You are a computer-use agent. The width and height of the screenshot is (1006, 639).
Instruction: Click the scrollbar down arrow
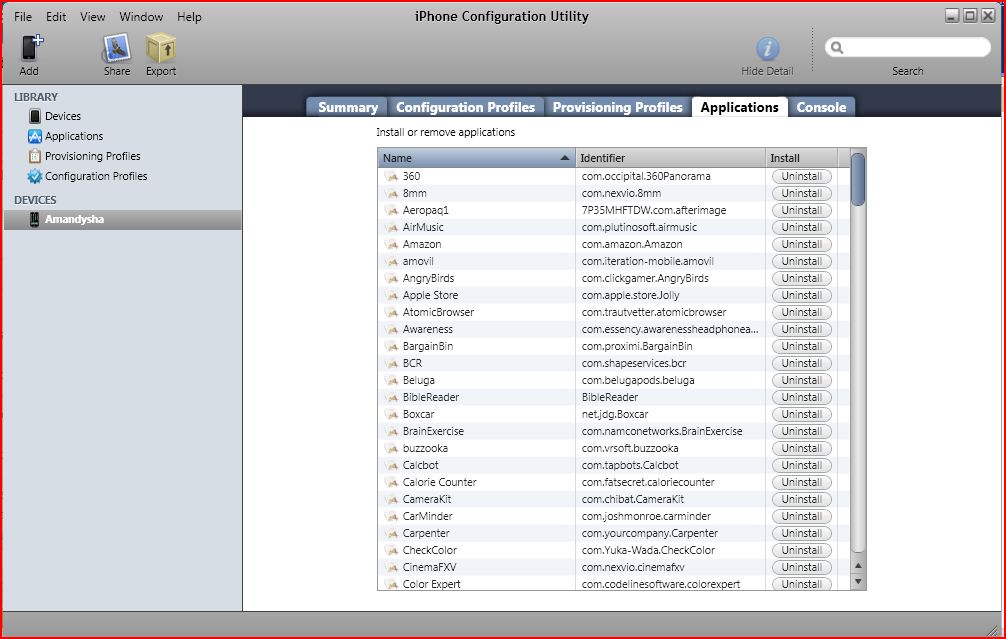[x=858, y=582]
